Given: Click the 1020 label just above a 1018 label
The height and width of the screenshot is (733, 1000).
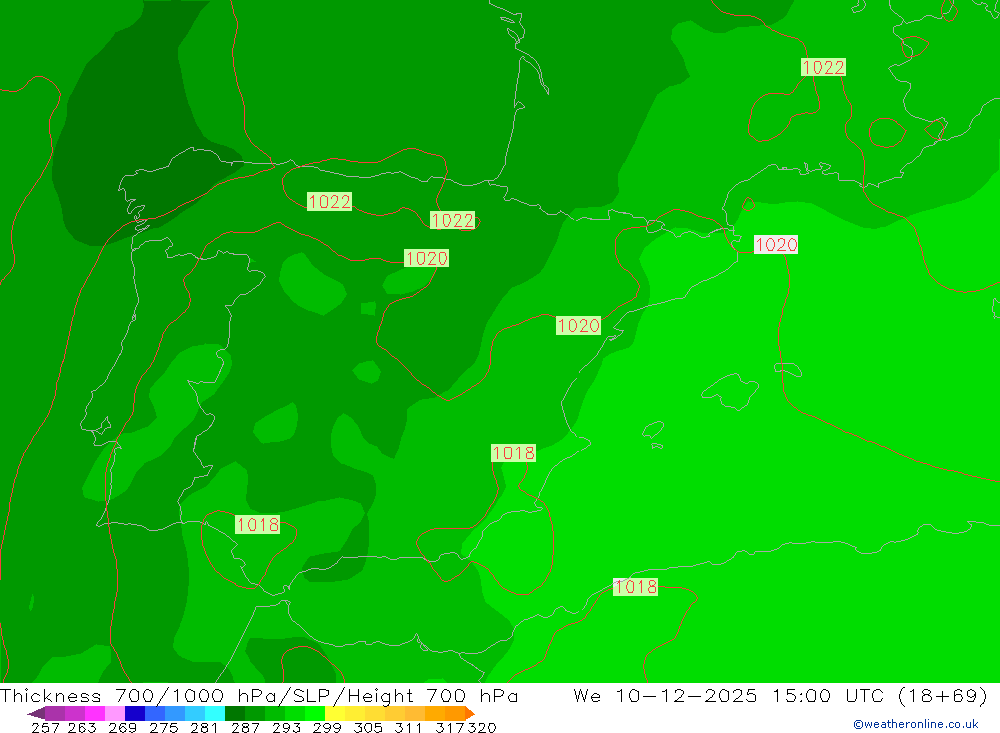Looking at the screenshot, I should [x=578, y=325].
